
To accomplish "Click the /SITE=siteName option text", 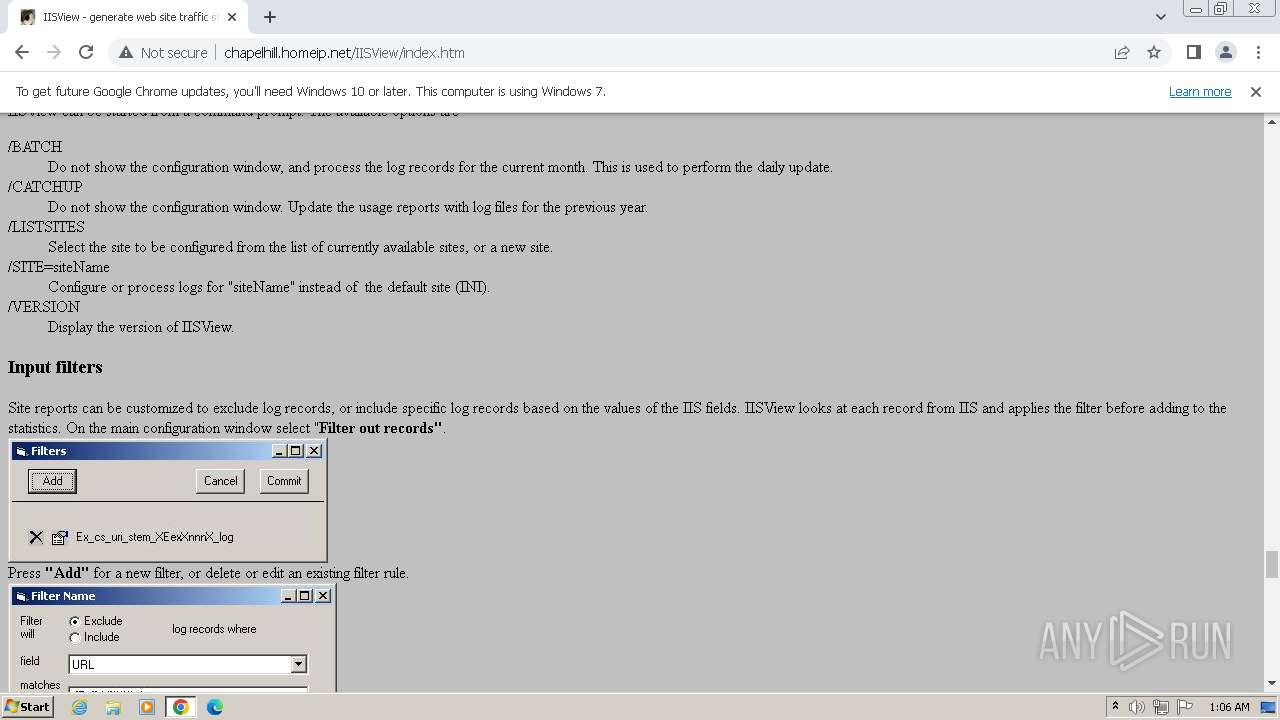I will click(59, 267).
